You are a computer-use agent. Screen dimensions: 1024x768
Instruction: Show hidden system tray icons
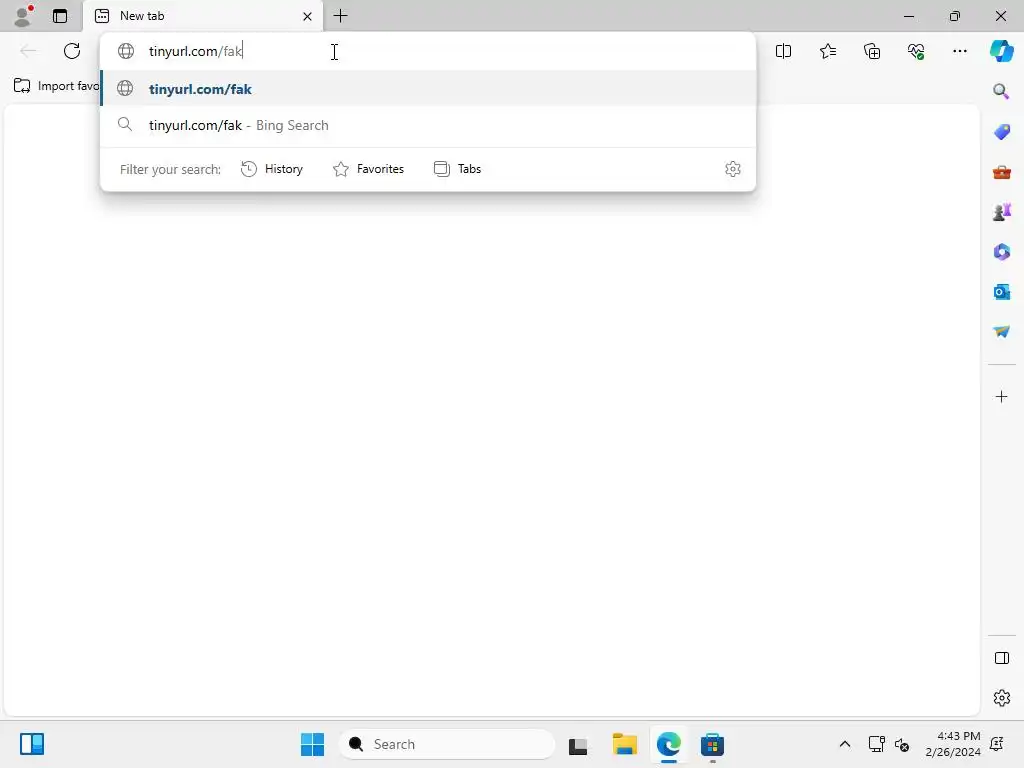coord(844,744)
